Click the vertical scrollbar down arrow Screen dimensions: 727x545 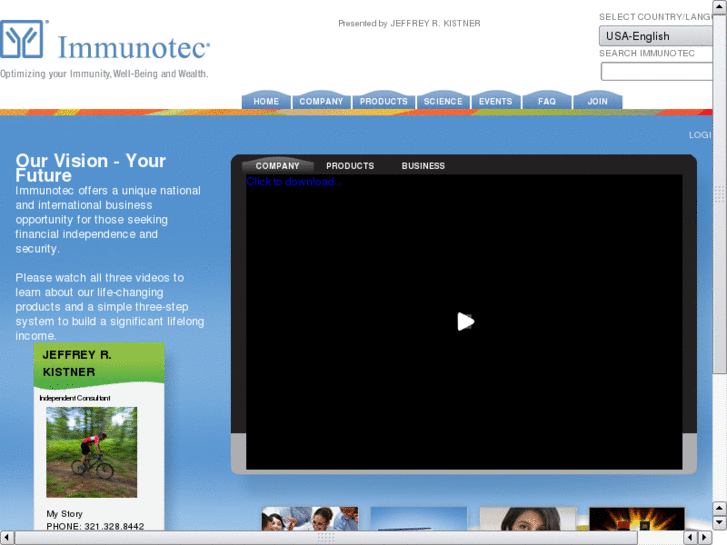(x=720, y=523)
